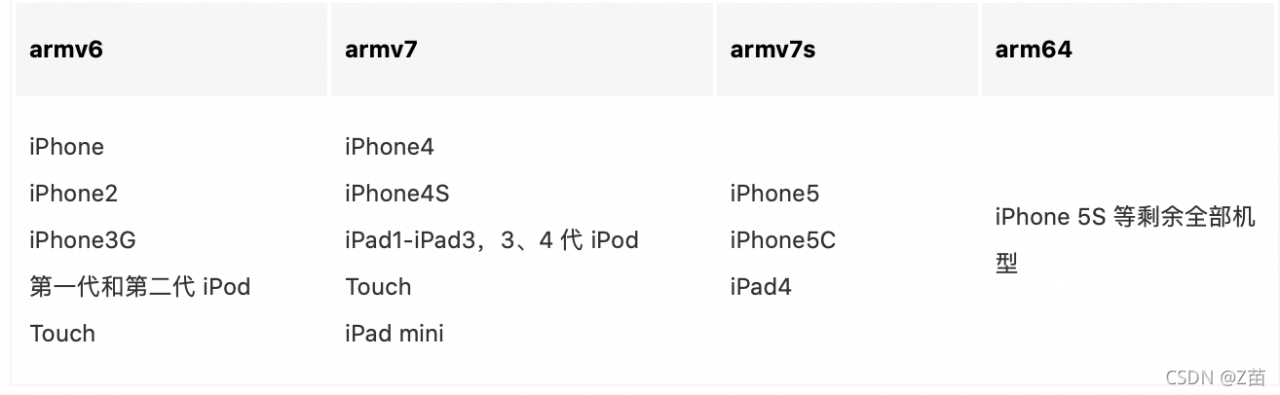Select the iPhone2 text
The width and height of the screenshot is (1280, 395).
[74, 194]
